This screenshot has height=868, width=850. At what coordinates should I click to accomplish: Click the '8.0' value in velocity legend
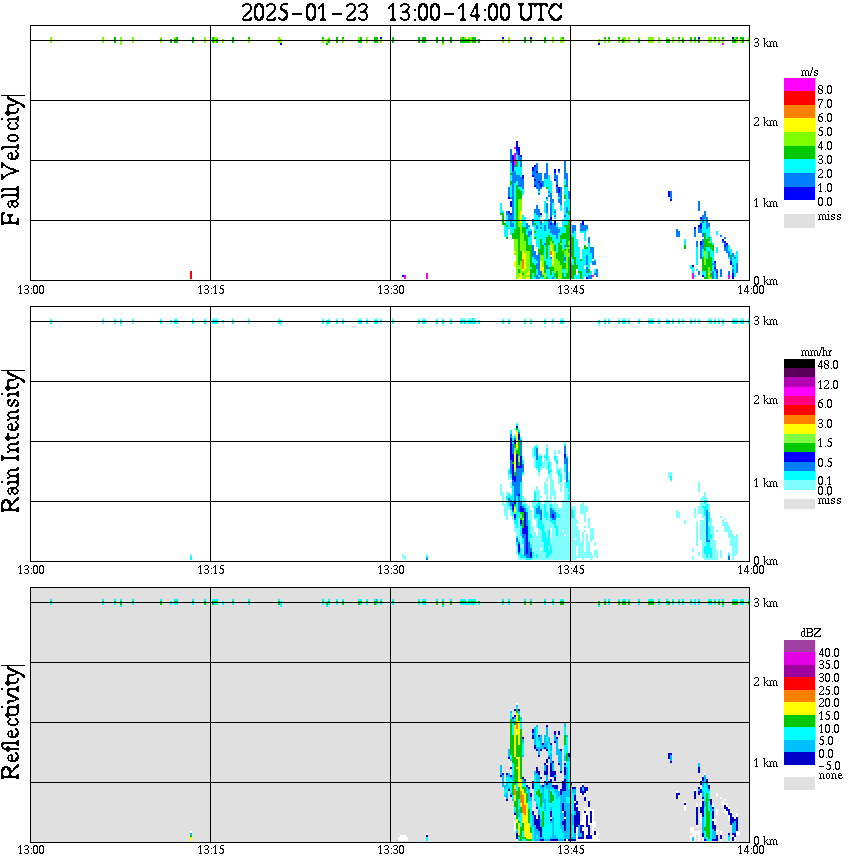(x=825, y=90)
